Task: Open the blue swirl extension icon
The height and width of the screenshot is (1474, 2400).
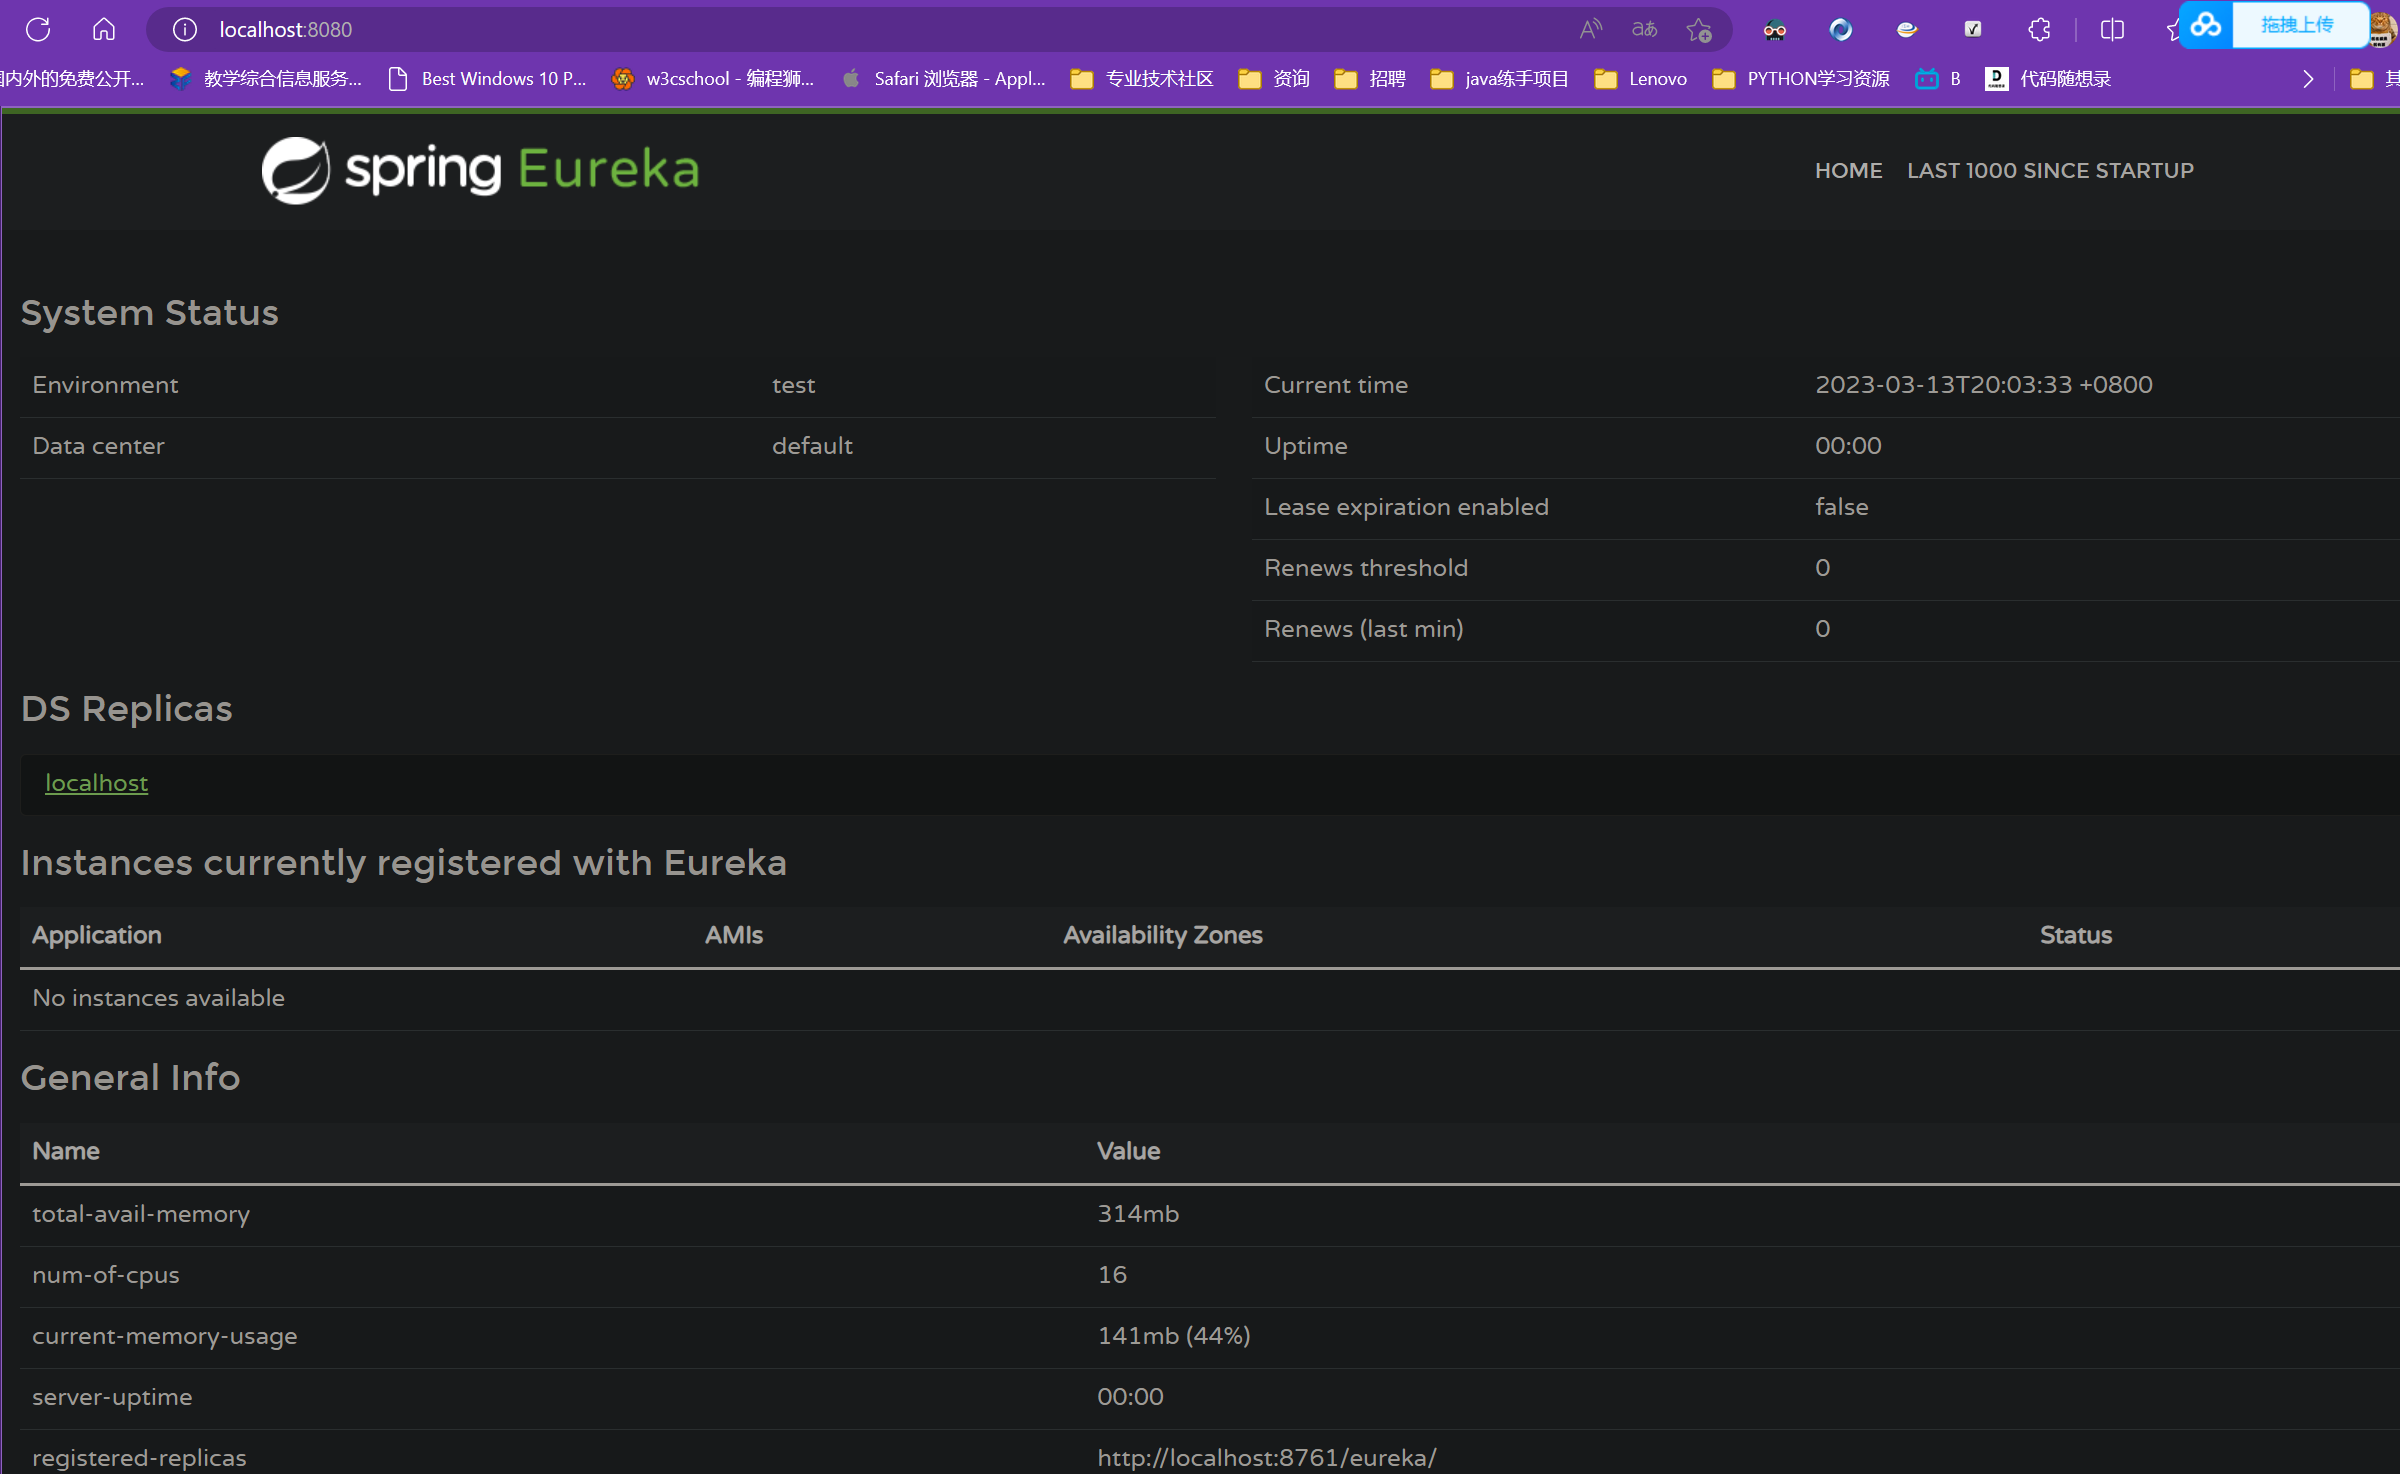Action: [1841, 30]
